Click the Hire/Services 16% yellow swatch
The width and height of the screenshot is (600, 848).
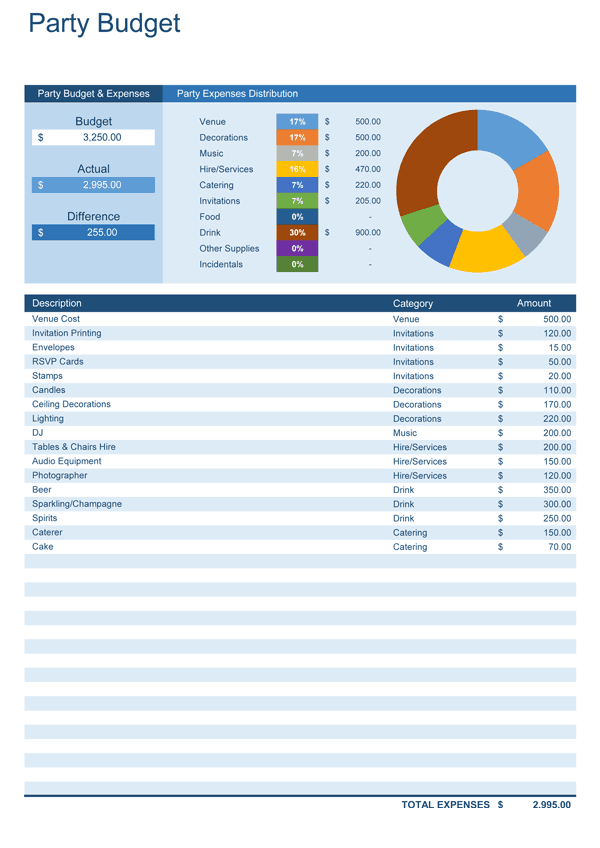[297, 170]
